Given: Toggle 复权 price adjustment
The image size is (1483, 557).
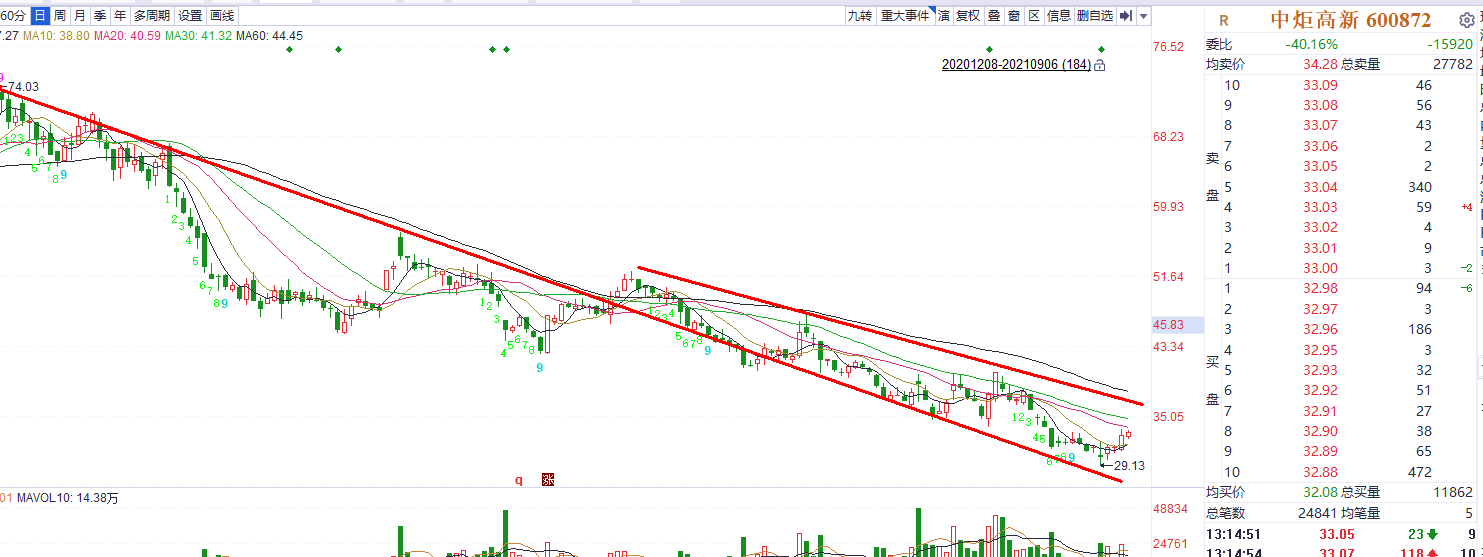Looking at the screenshot, I should [x=968, y=15].
